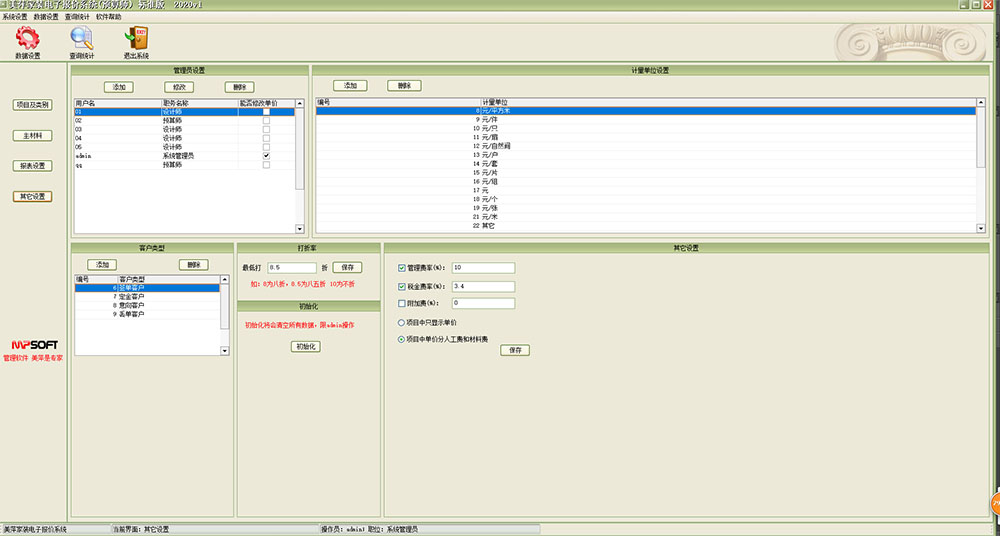
Task: Click the 税金费率 value input field
Action: [x=482, y=287]
